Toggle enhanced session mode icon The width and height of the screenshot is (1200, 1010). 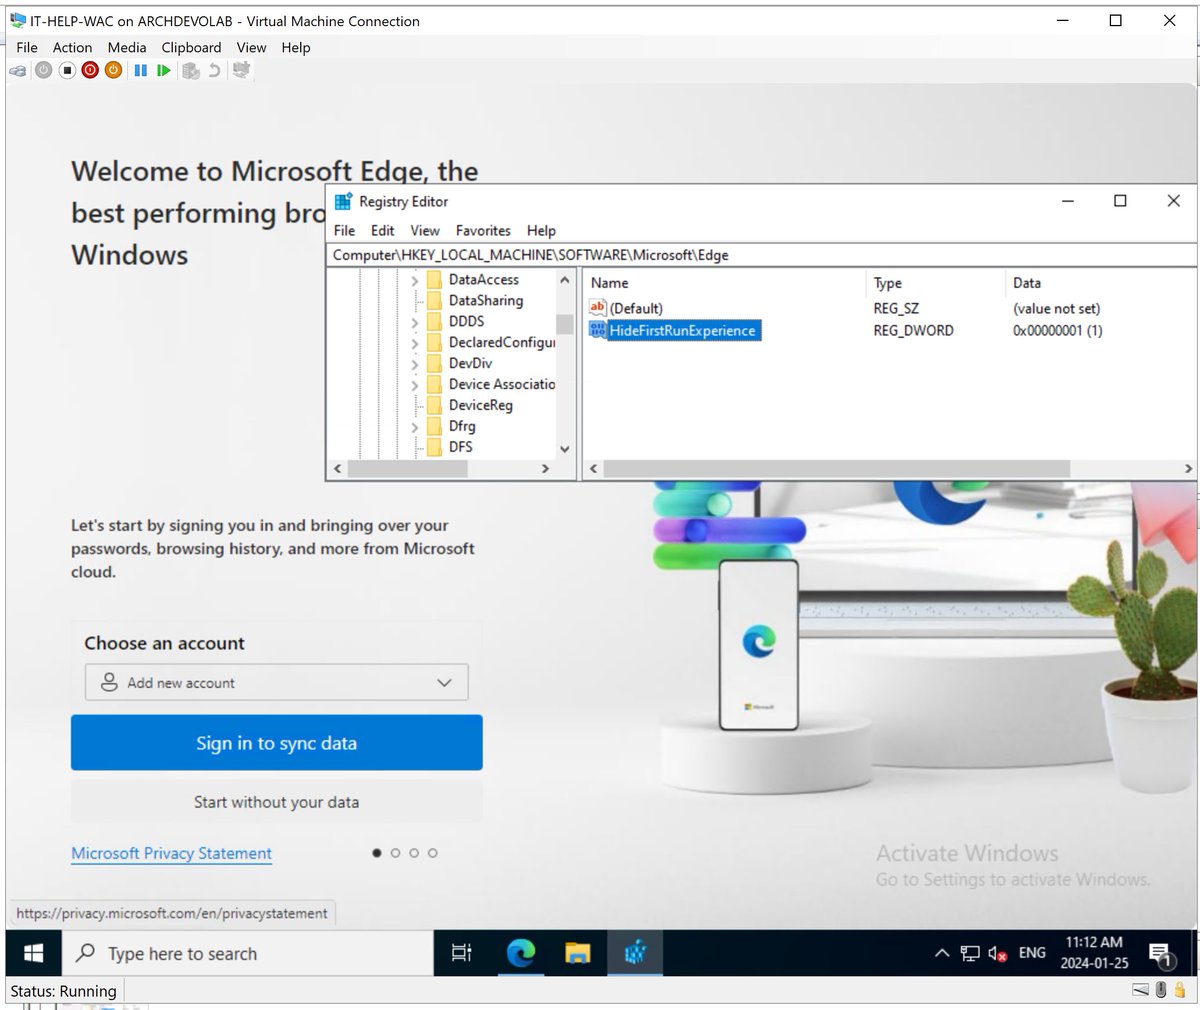coord(241,70)
